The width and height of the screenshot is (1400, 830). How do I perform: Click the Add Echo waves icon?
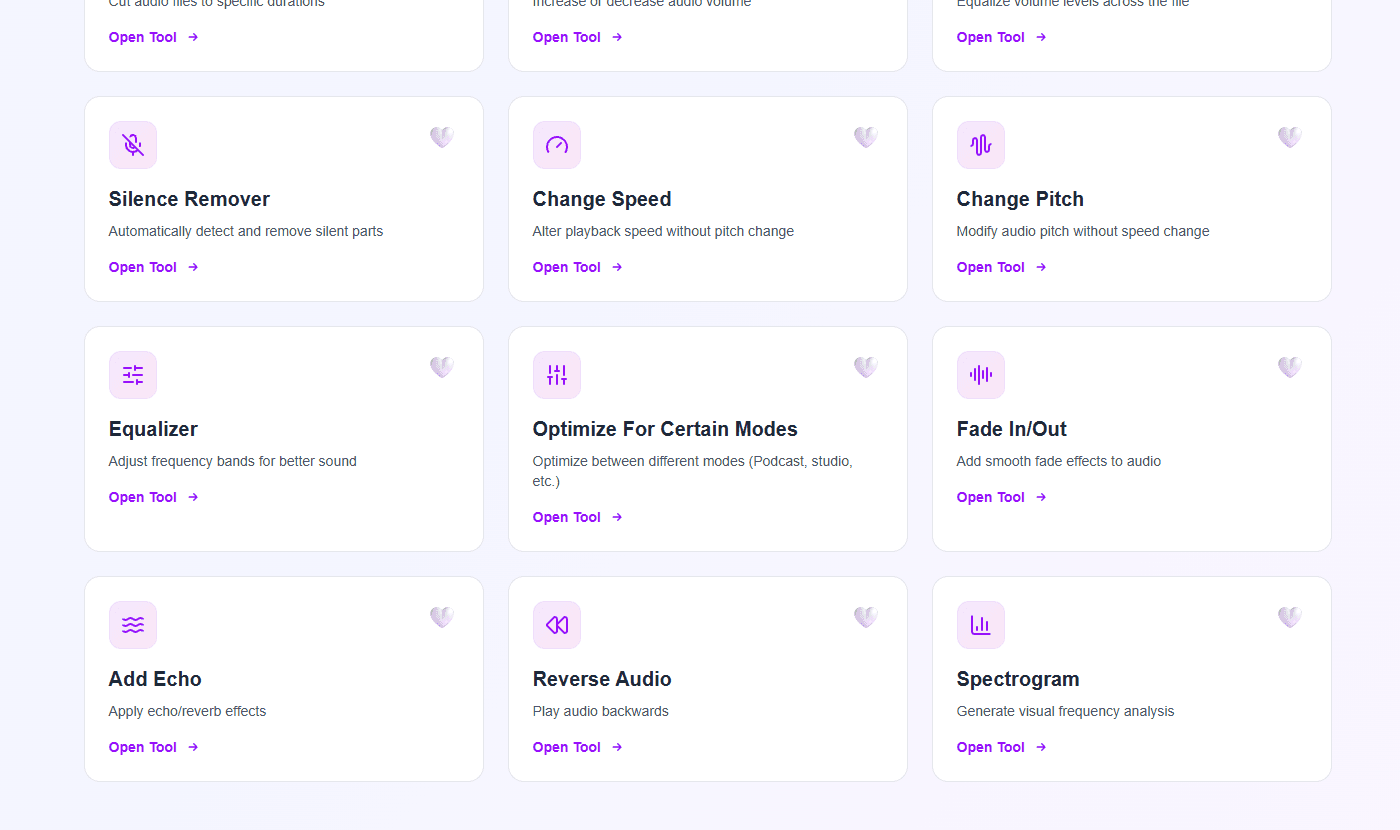[x=133, y=625]
